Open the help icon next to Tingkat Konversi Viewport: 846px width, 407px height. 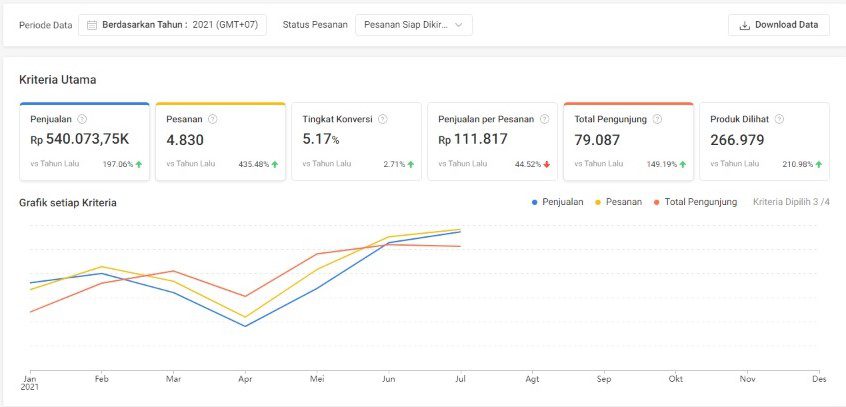(x=383, y=119)
